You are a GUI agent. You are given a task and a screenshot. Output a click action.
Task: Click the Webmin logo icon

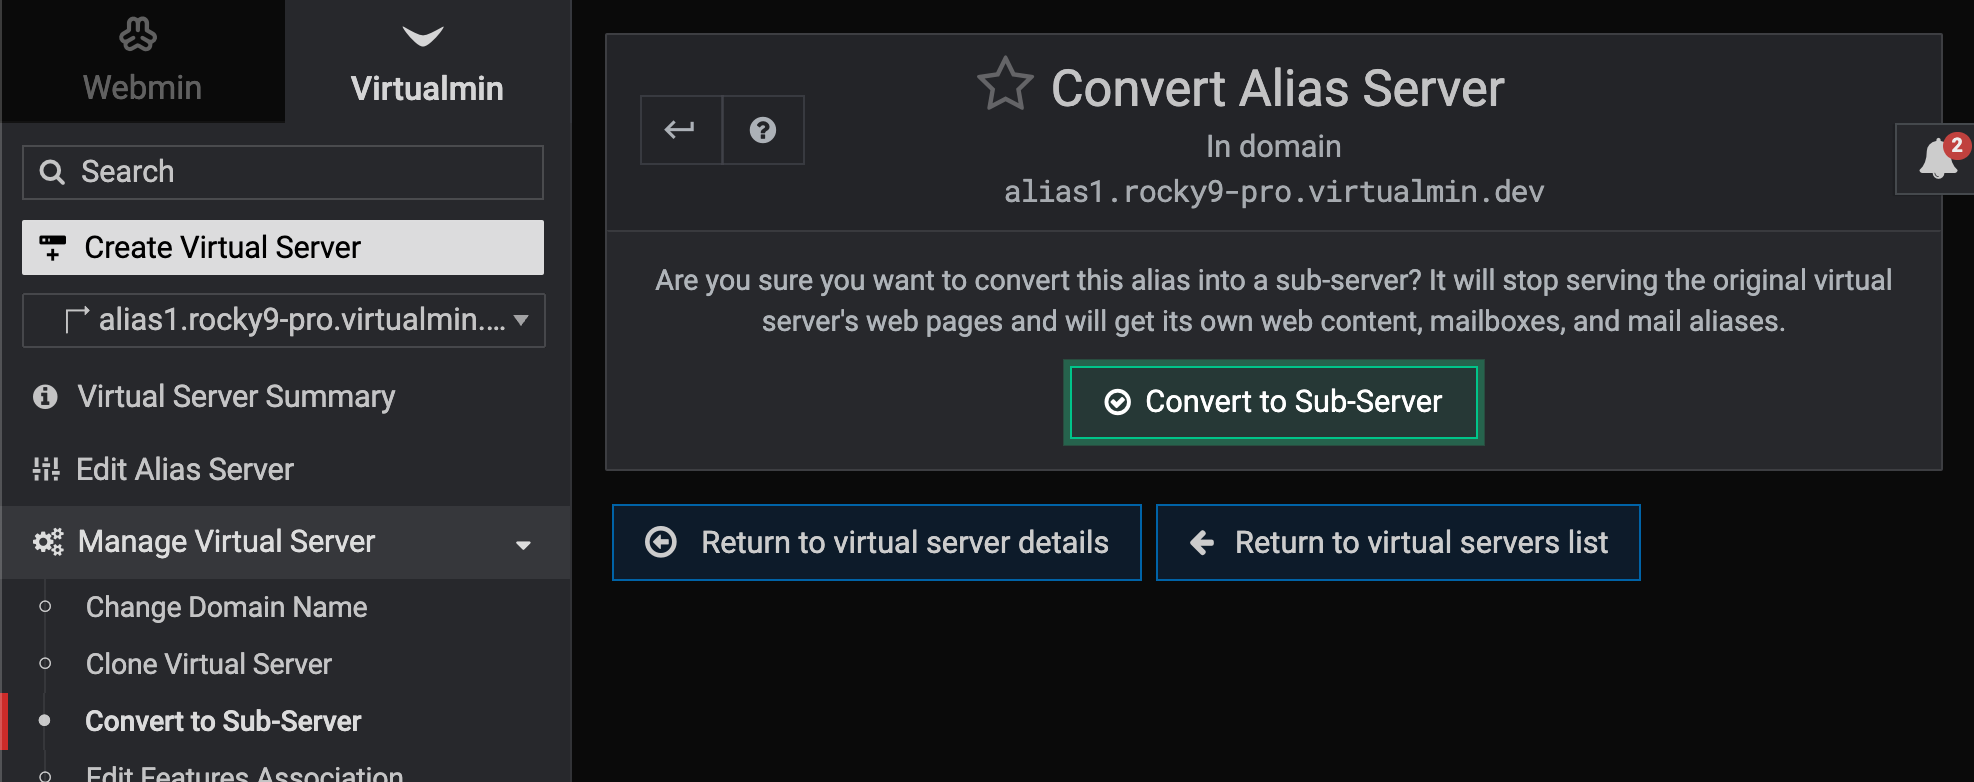(138, 35)
